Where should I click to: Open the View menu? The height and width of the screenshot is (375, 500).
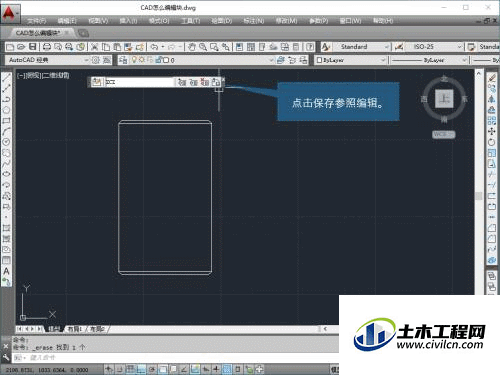pyautogui.click(x=98, y=21)
